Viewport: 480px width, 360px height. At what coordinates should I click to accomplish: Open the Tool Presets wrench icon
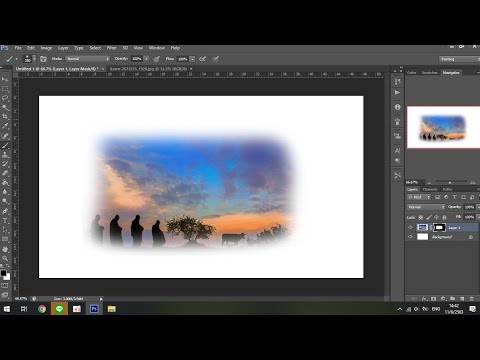[x=397, y=175]
